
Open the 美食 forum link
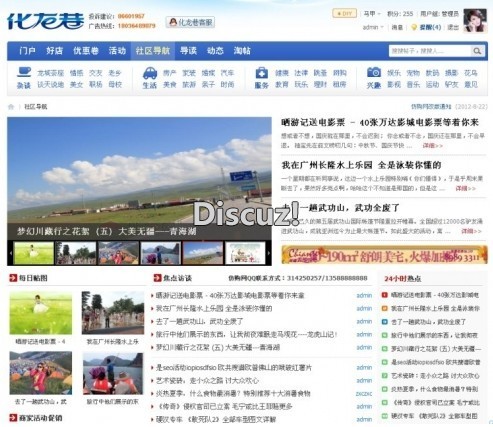[170, 85]
